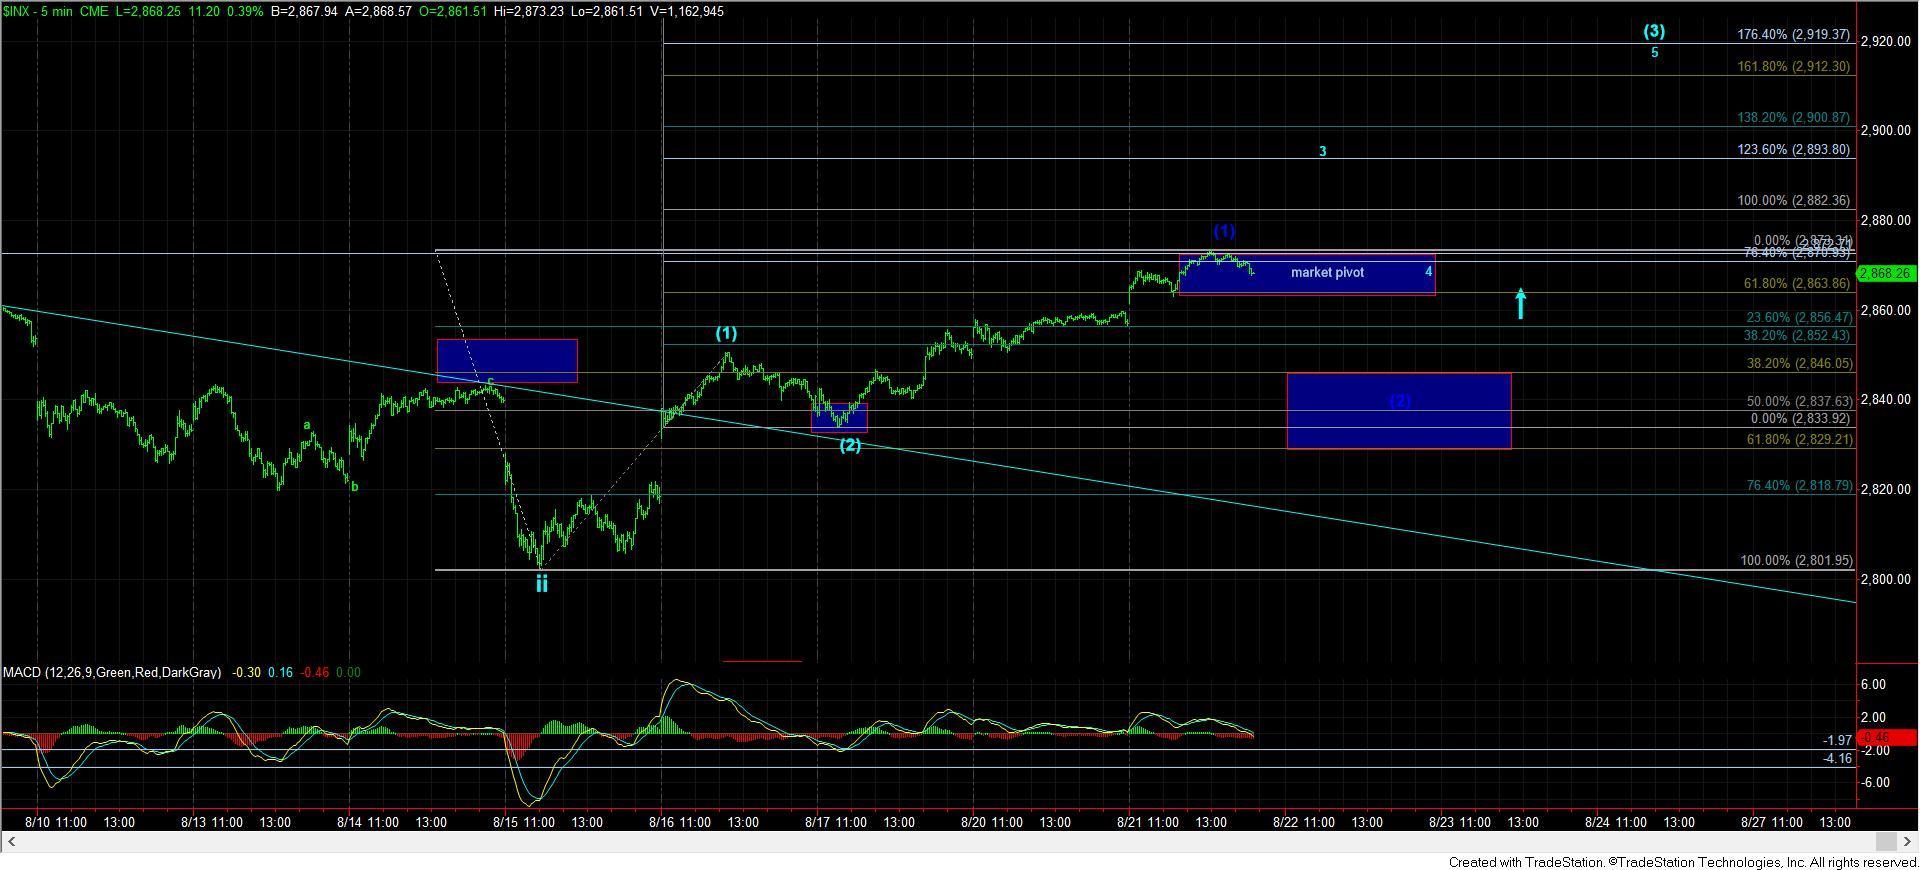
Task: Click the green 2,868.26 current price tag
Action: [1885, 273]
